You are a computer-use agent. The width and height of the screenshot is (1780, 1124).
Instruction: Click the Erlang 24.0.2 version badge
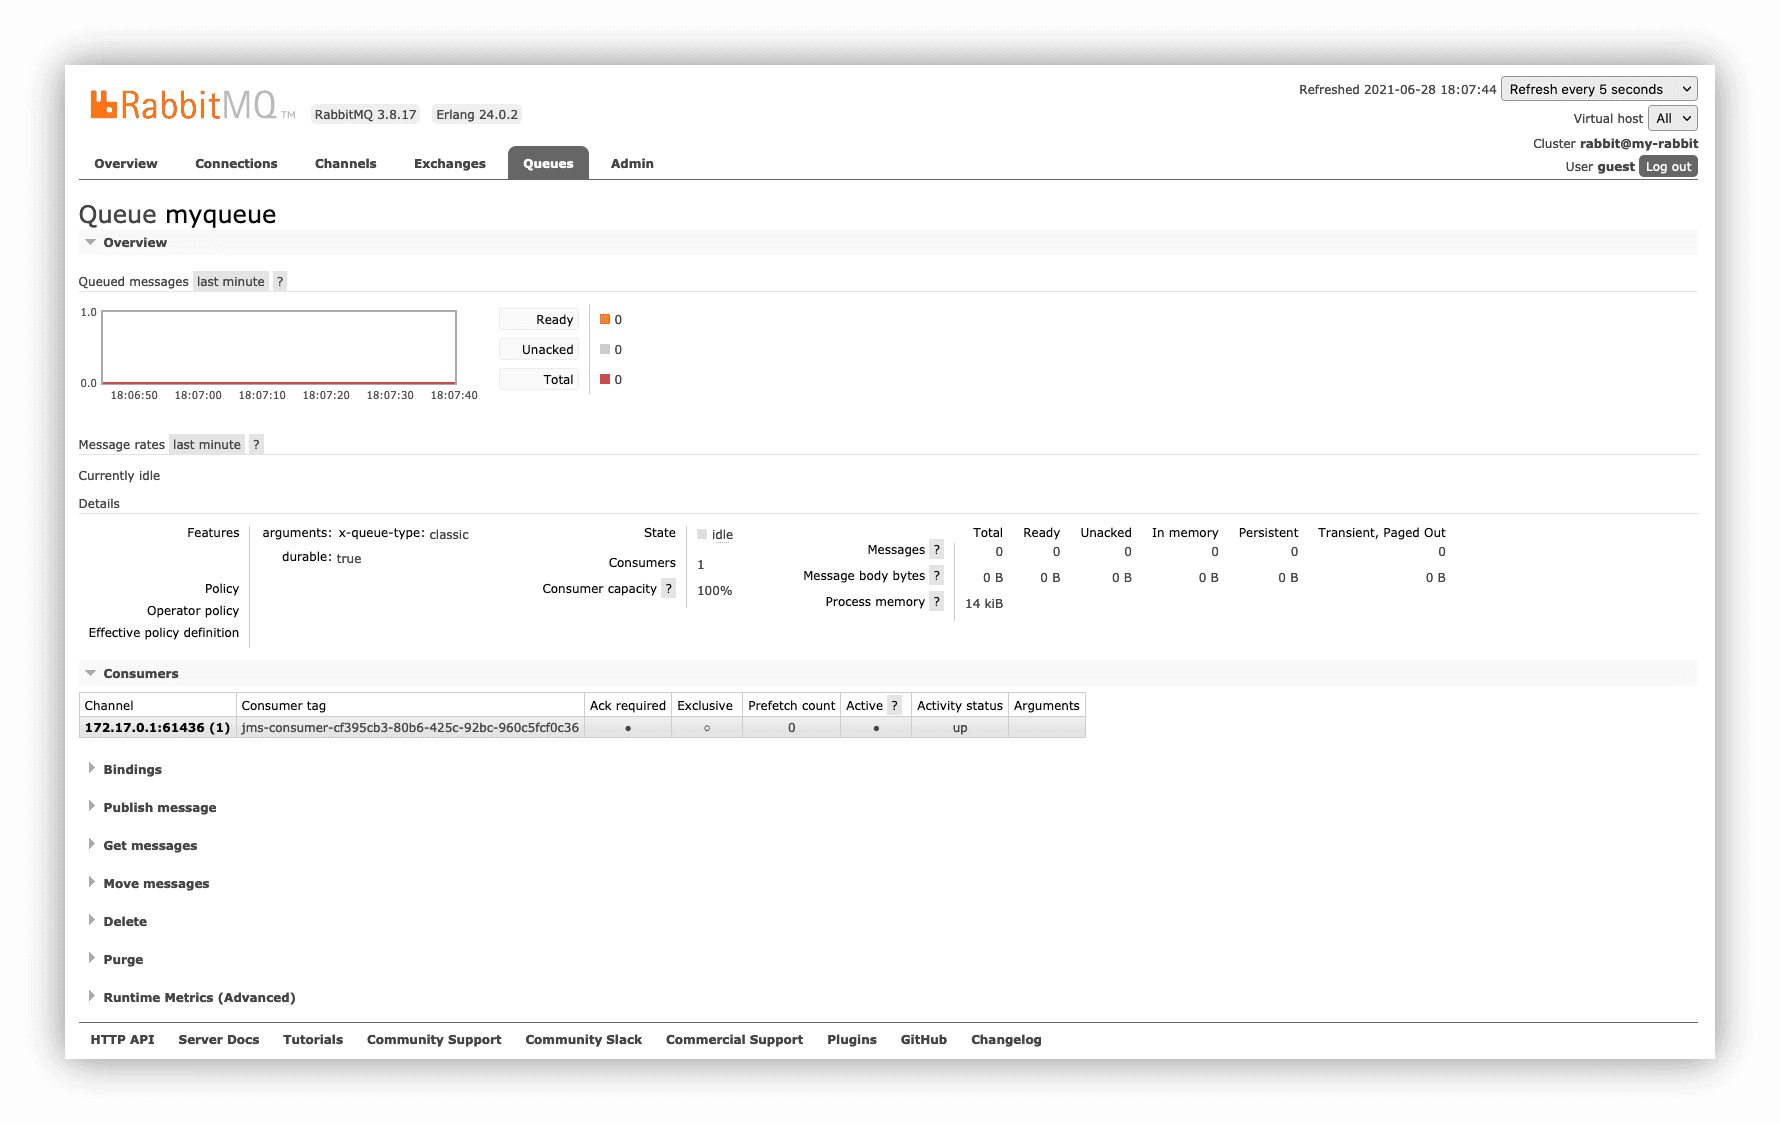(477, 115)
